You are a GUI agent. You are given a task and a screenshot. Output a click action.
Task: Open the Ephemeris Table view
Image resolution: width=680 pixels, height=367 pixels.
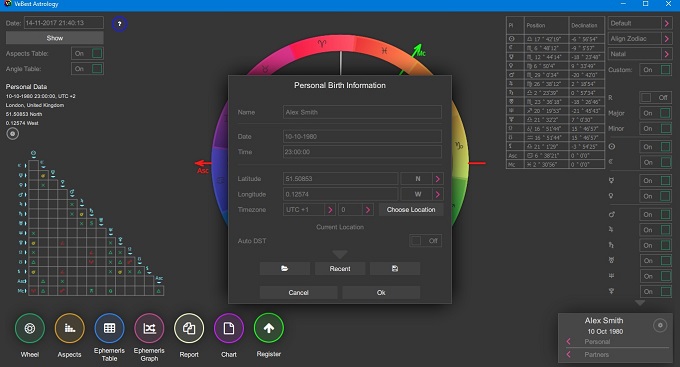[109, 328]
